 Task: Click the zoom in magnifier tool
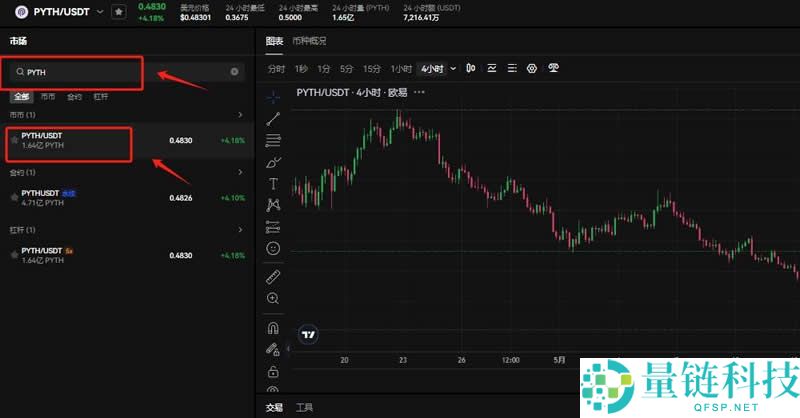click(x=273, y=298)
